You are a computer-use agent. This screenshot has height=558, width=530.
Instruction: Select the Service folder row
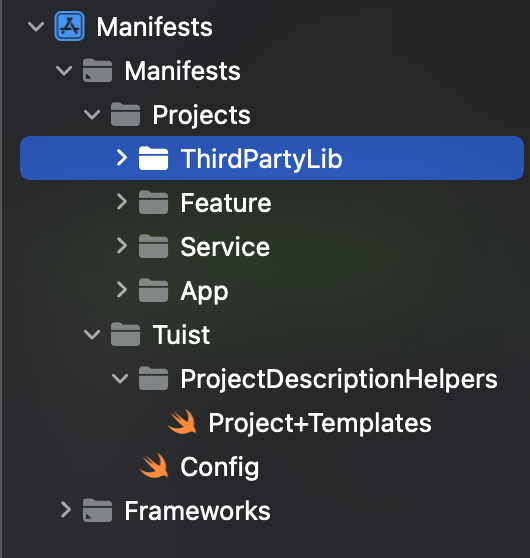(x=272, y=246)
